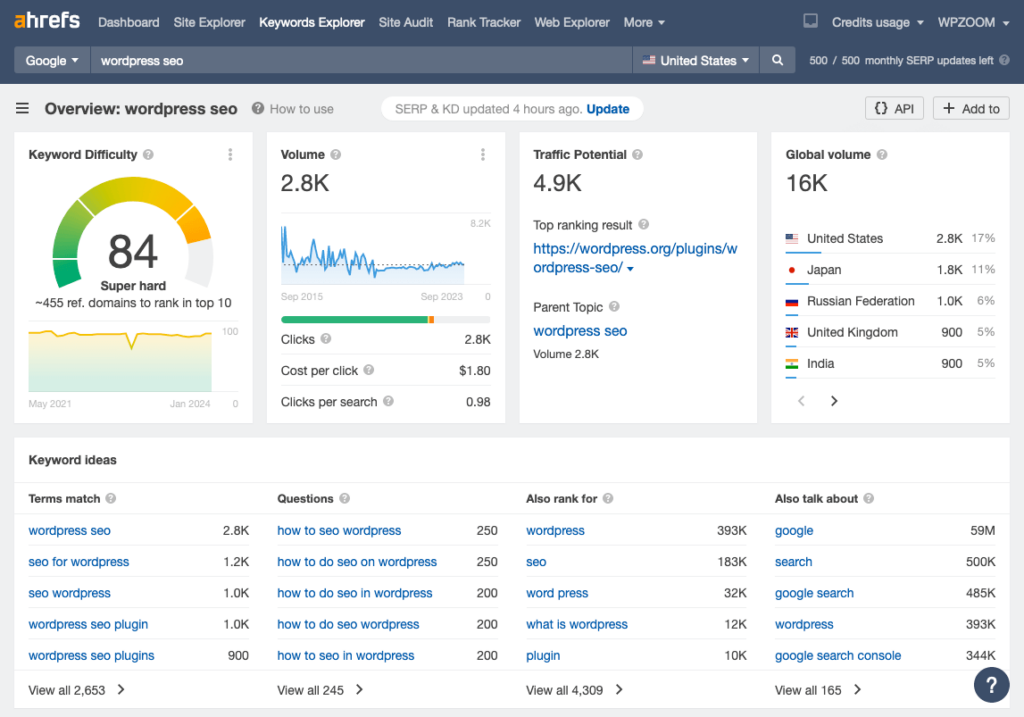The image size is (1024, 717).
Task: Click the help icon beside How to use
Action: (x=258, y=108)
